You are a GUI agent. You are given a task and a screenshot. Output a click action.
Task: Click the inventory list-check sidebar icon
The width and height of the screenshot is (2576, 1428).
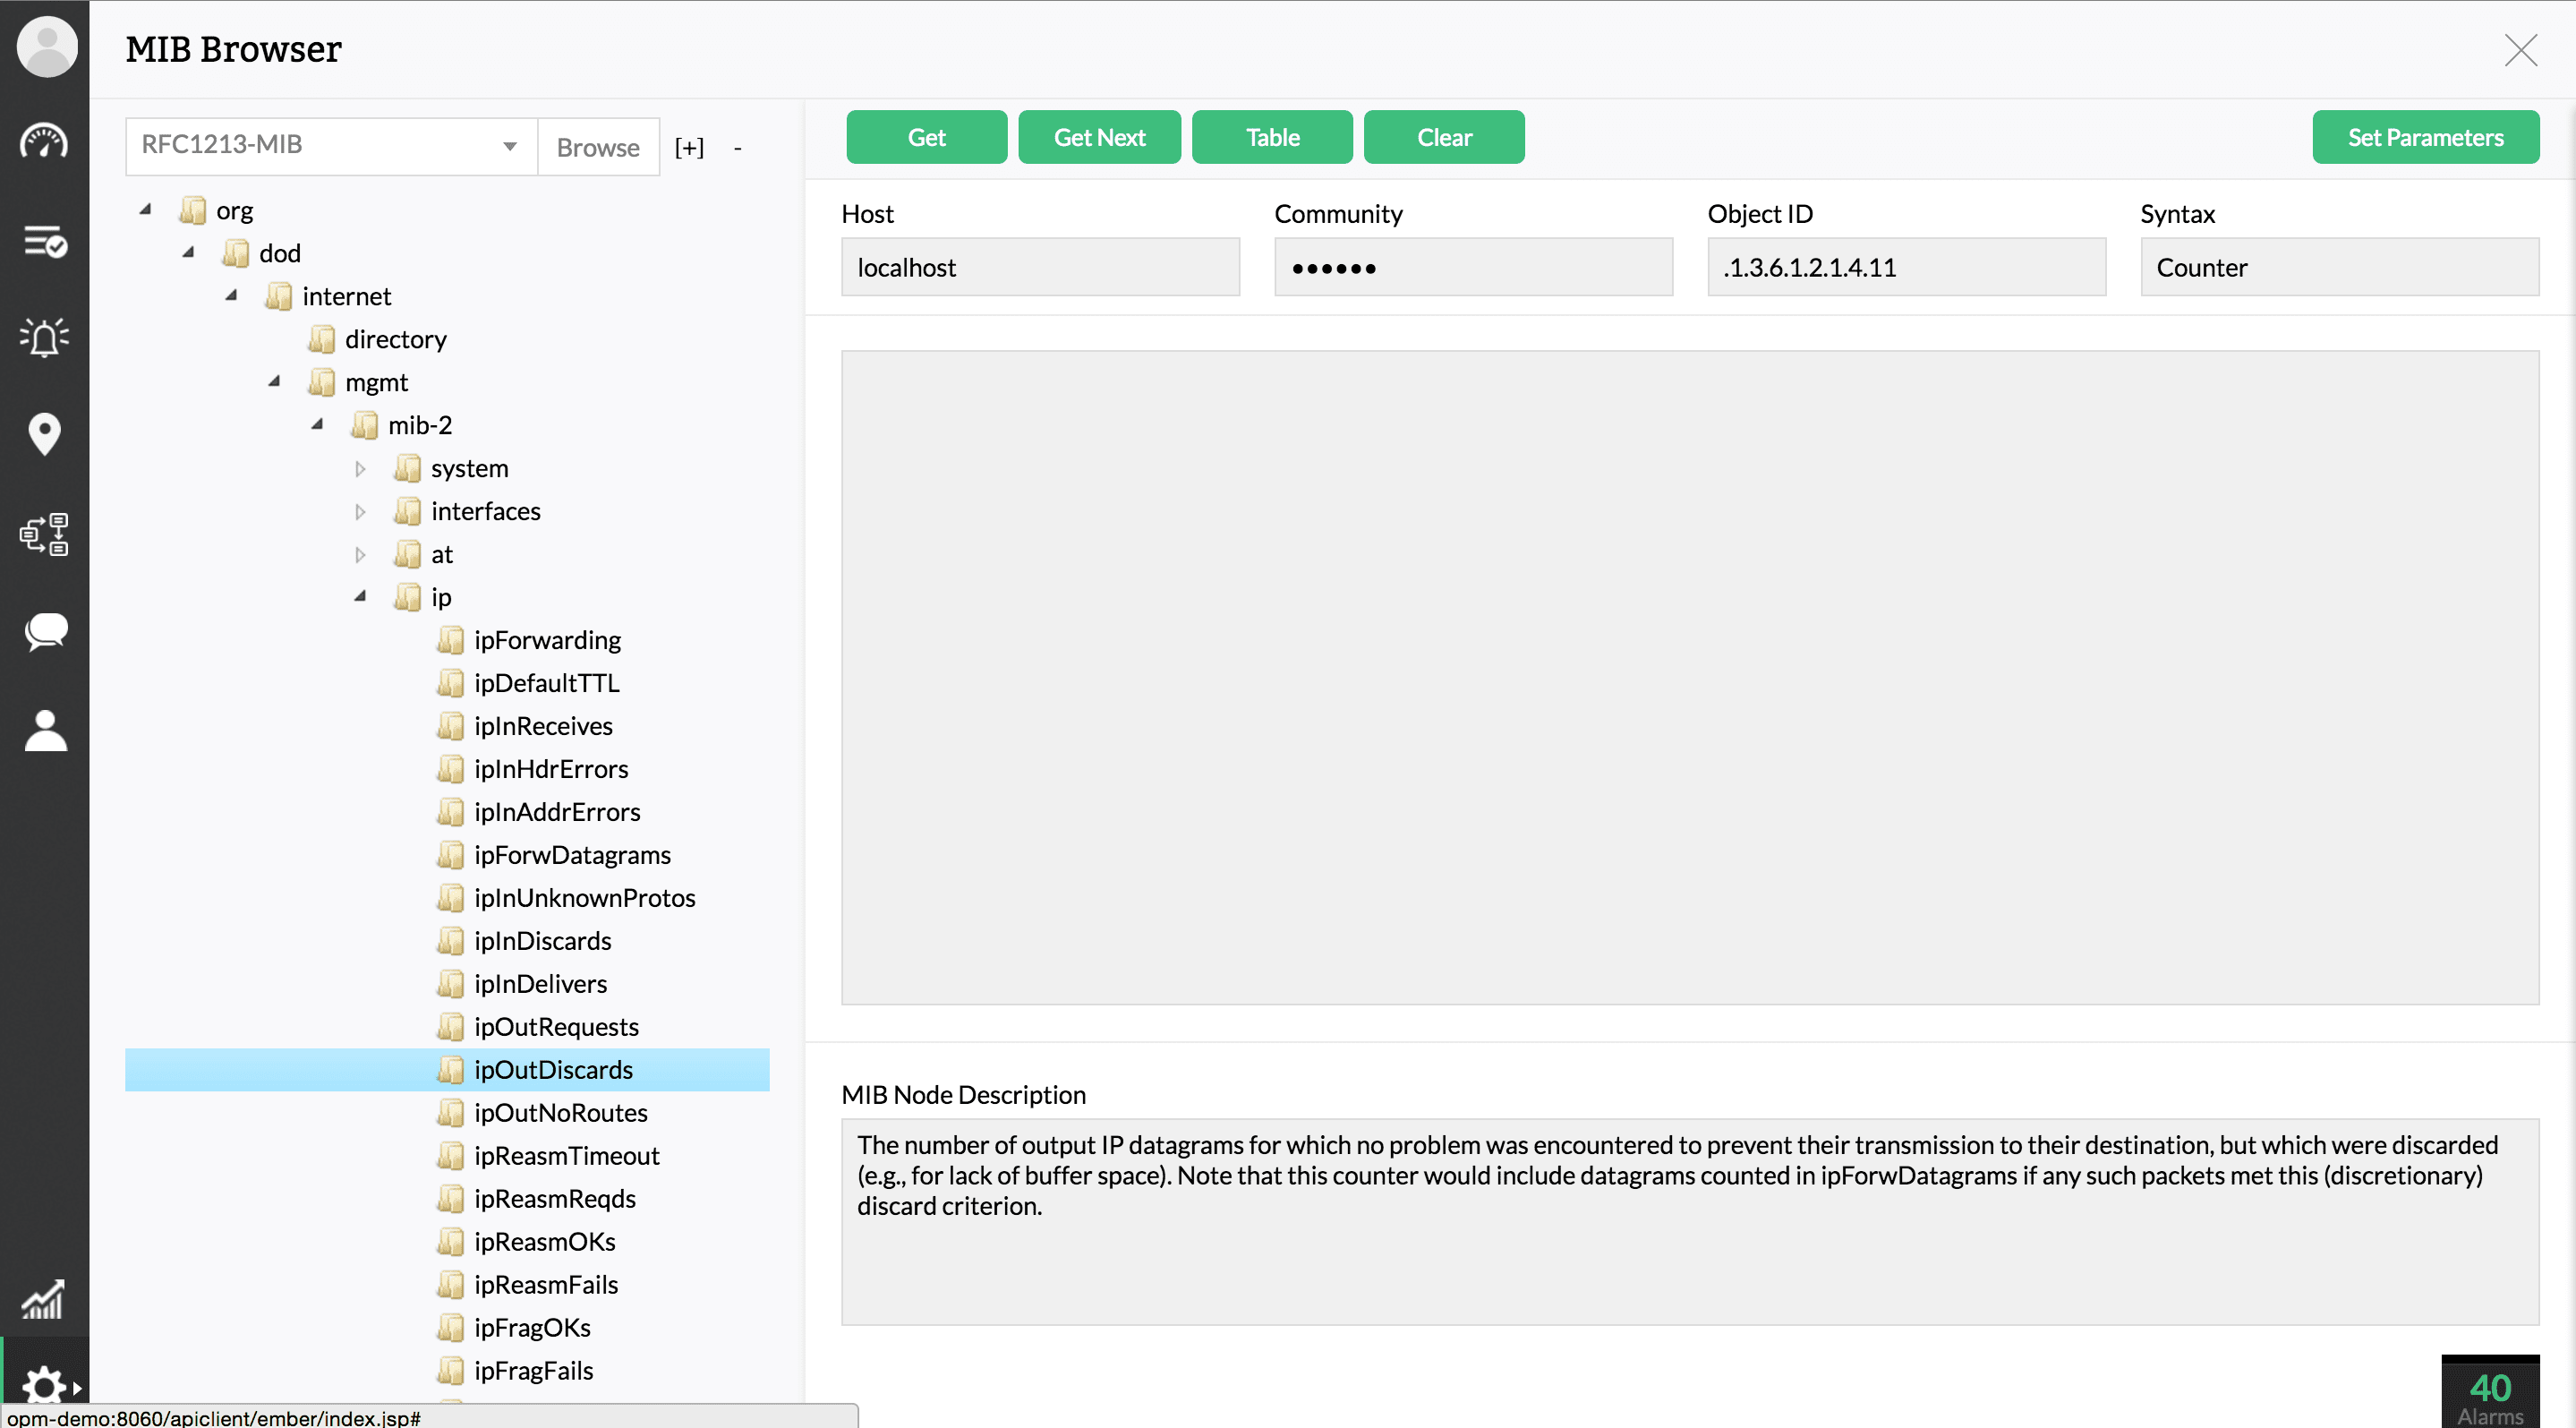tap(44, 241)
